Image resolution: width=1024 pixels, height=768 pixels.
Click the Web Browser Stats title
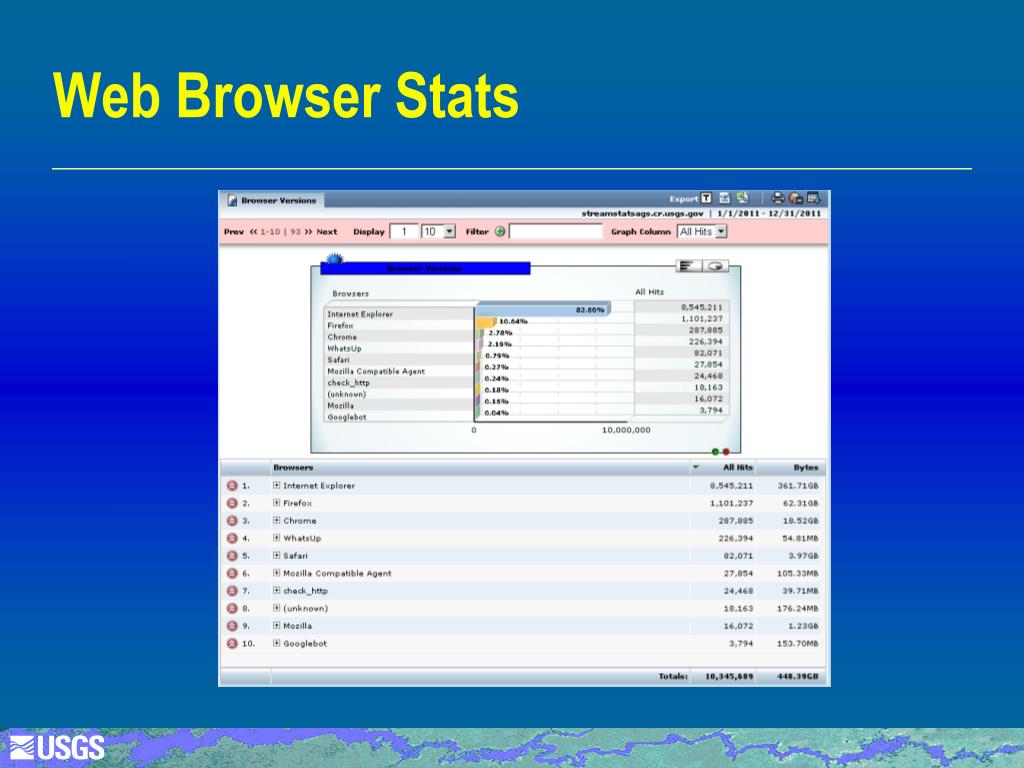(x=285, y=95)
